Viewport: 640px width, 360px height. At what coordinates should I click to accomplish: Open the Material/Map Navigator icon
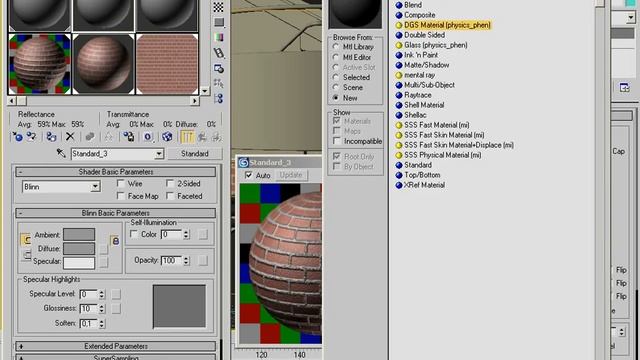pos(219,98)
